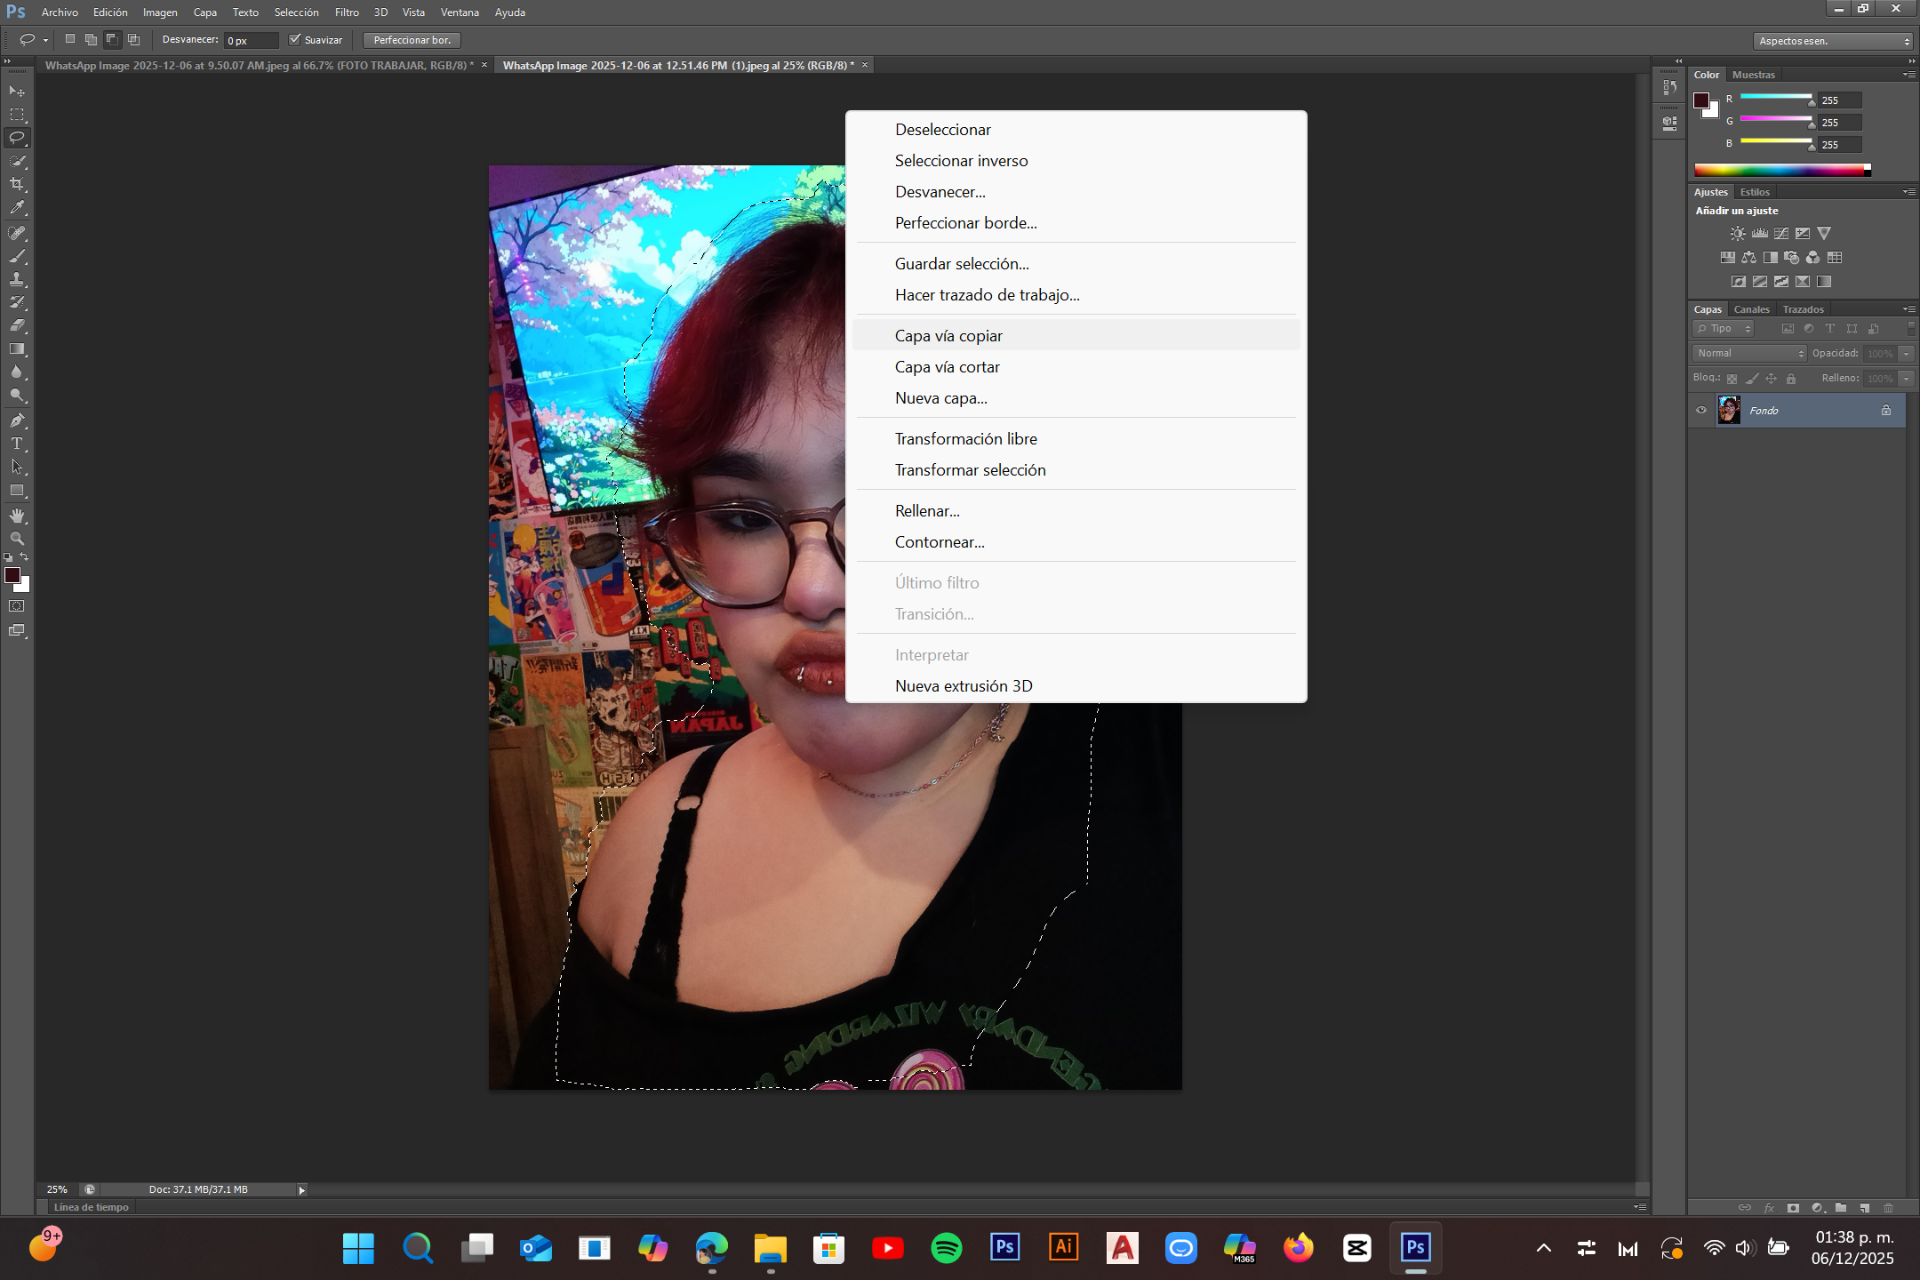
Task: Click the Brightness/Contrast adjustment icon
Action: click(1738, 233)
